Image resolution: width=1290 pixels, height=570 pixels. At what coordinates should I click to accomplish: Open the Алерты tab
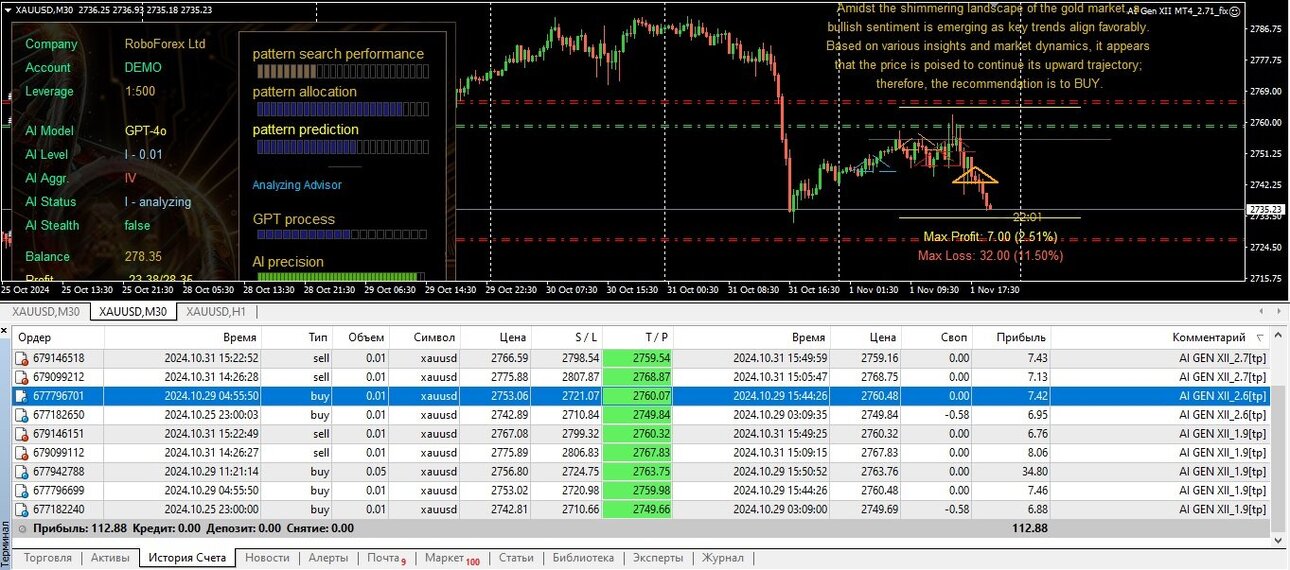tap(328, 558)
